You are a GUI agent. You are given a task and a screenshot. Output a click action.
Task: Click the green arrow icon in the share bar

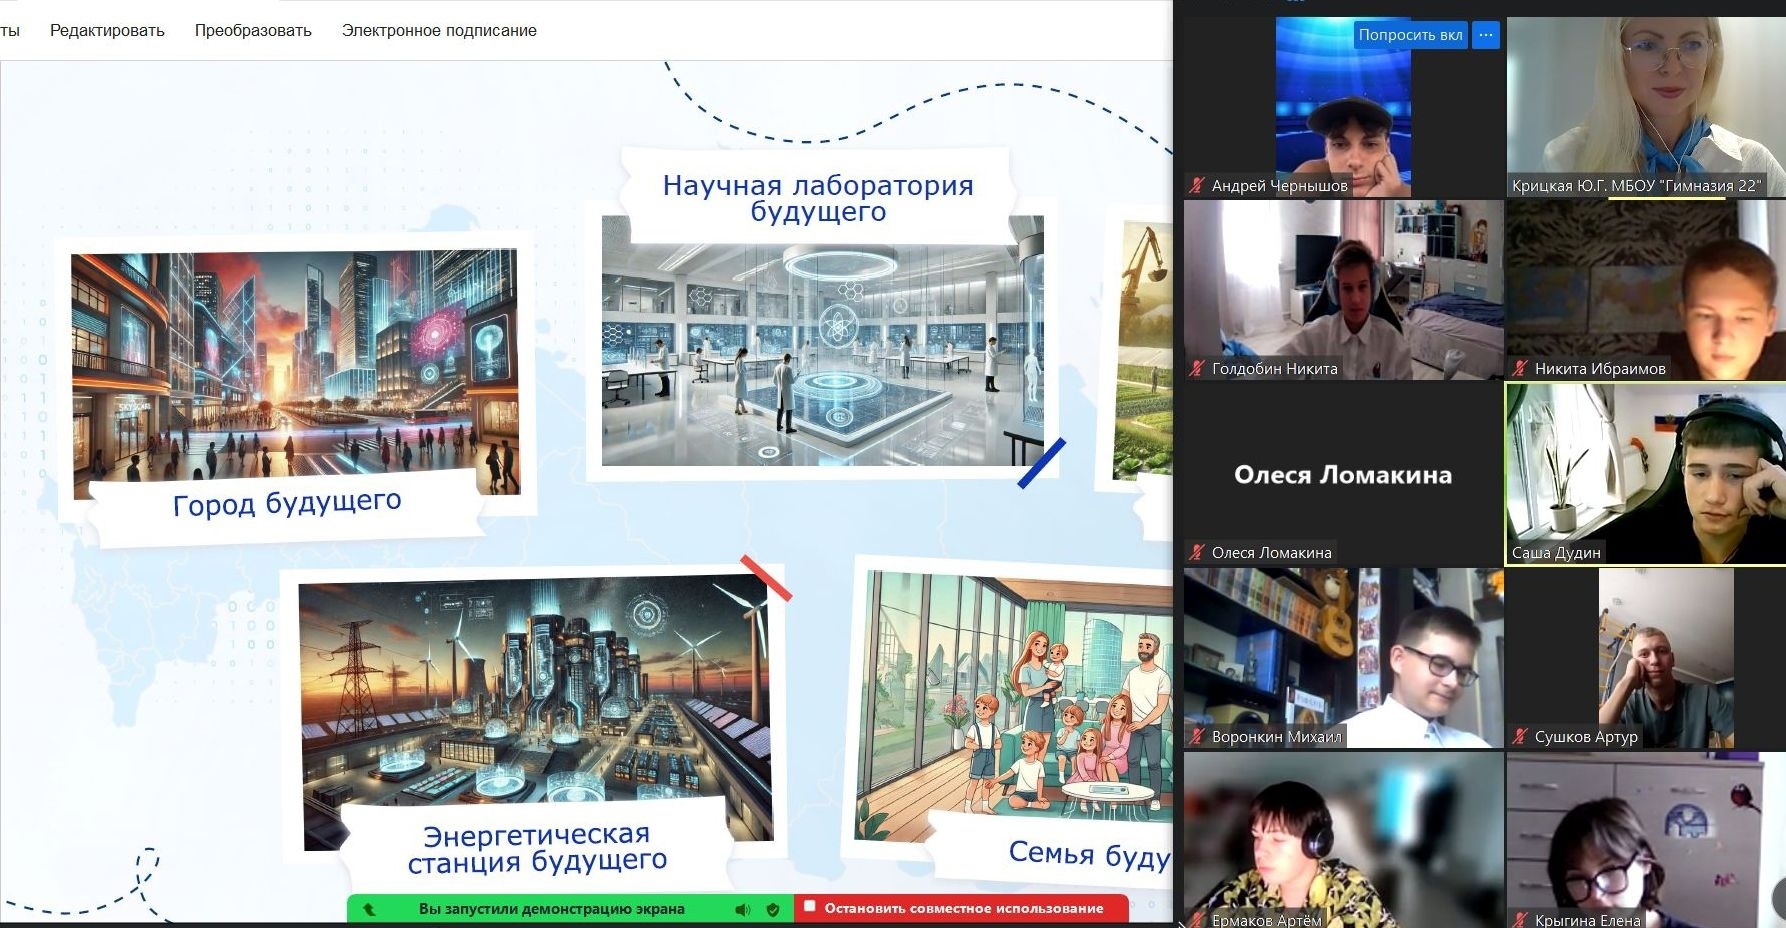[369, 909]
